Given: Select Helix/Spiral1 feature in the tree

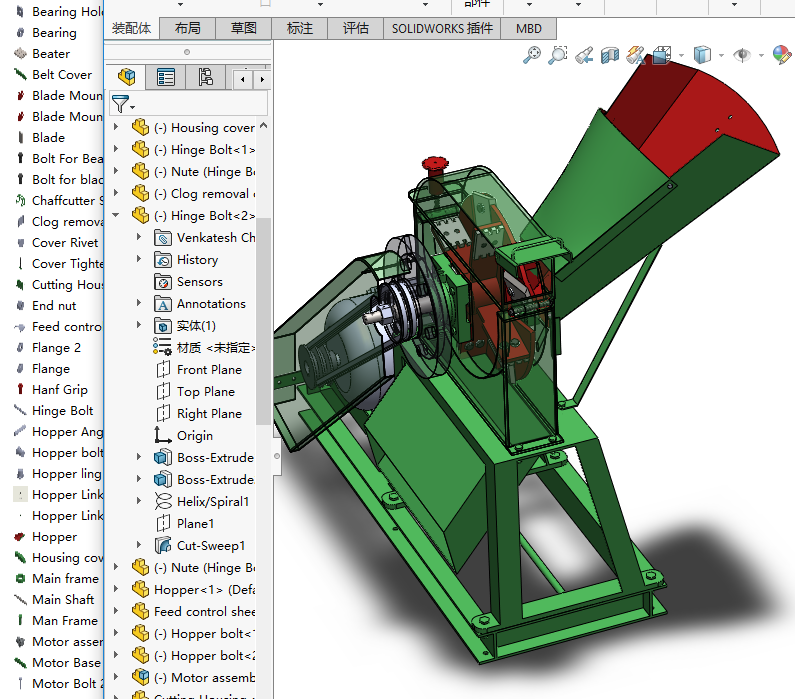Looking at the screenshot, I should pyautogui.click(x=212, y=502).
